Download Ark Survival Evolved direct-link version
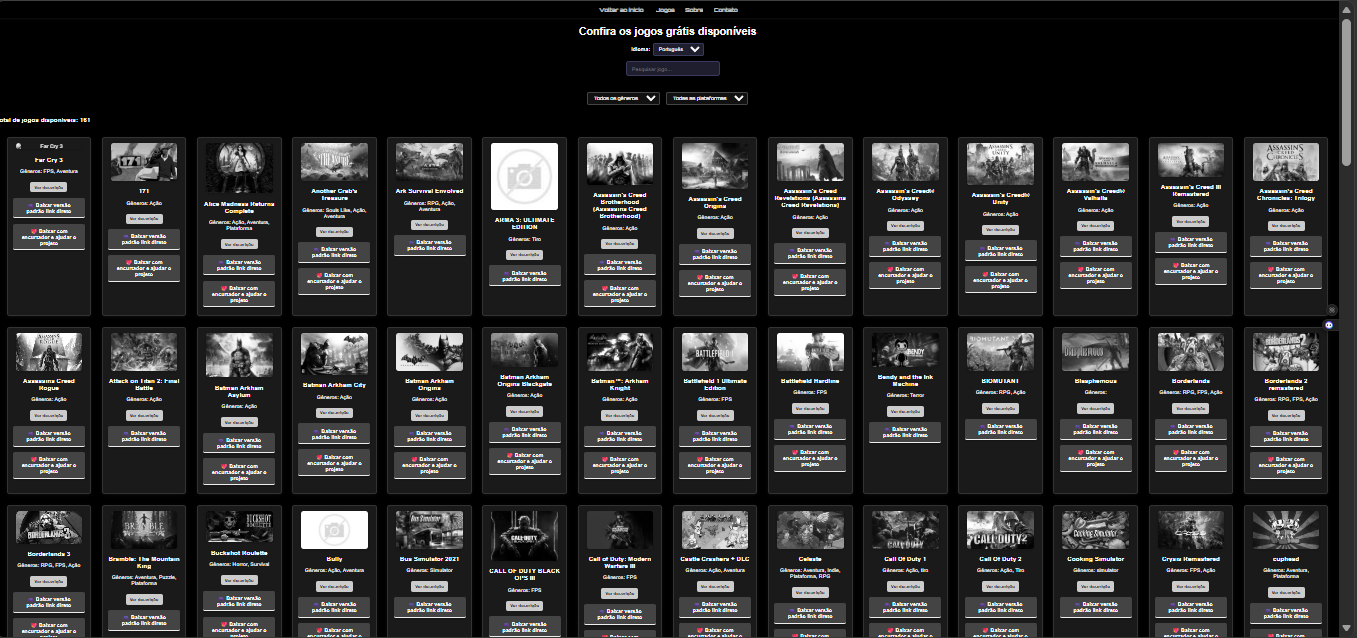The image size is (1357, 638). (x=430, y=247)
